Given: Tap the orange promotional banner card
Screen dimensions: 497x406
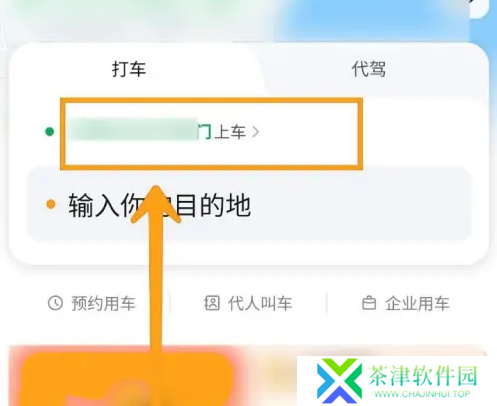Looking at the screenshot, I should (x=127, y=378).
